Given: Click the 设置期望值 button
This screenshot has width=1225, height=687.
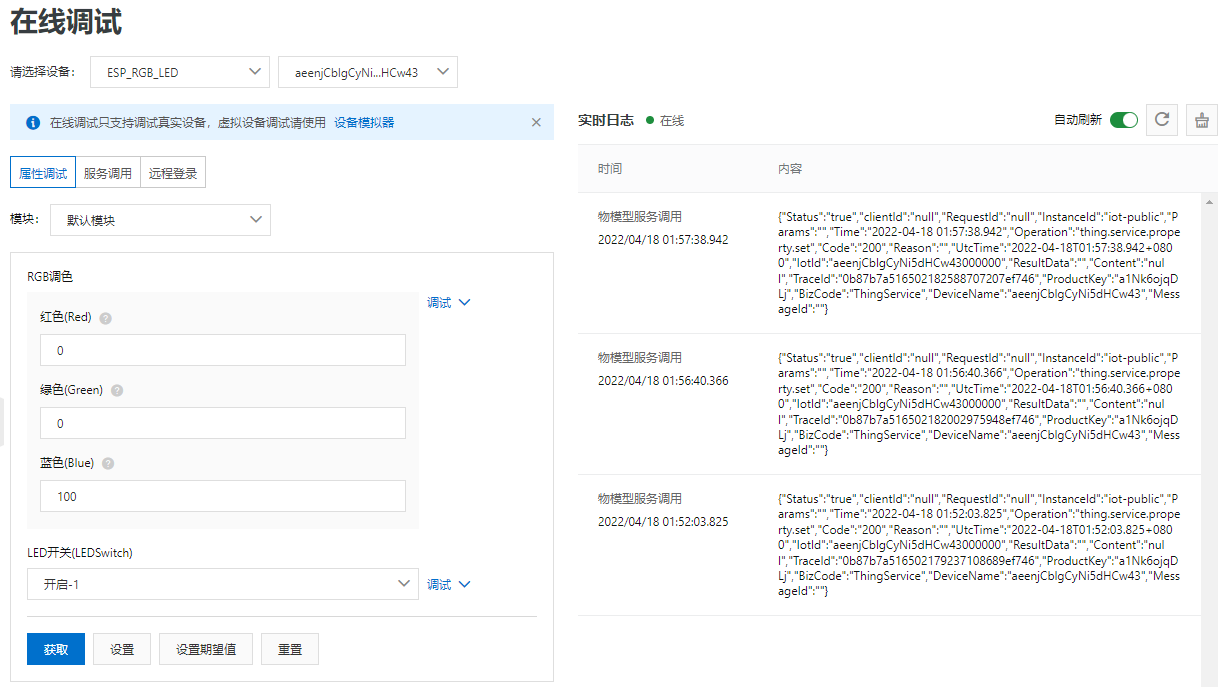Looking at the screenshot, I should [x=206, y=649].
